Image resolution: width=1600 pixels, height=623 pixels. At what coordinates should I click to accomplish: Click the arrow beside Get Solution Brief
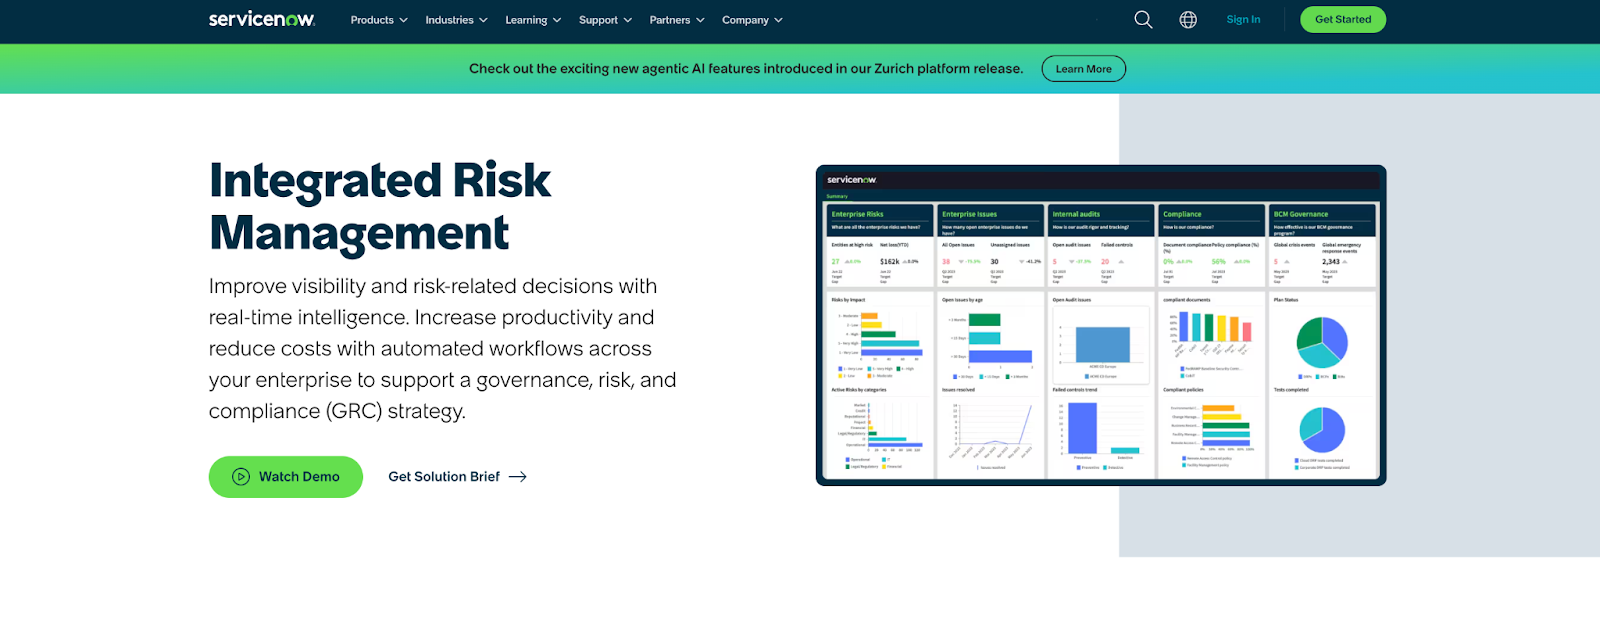click(518, 477)
